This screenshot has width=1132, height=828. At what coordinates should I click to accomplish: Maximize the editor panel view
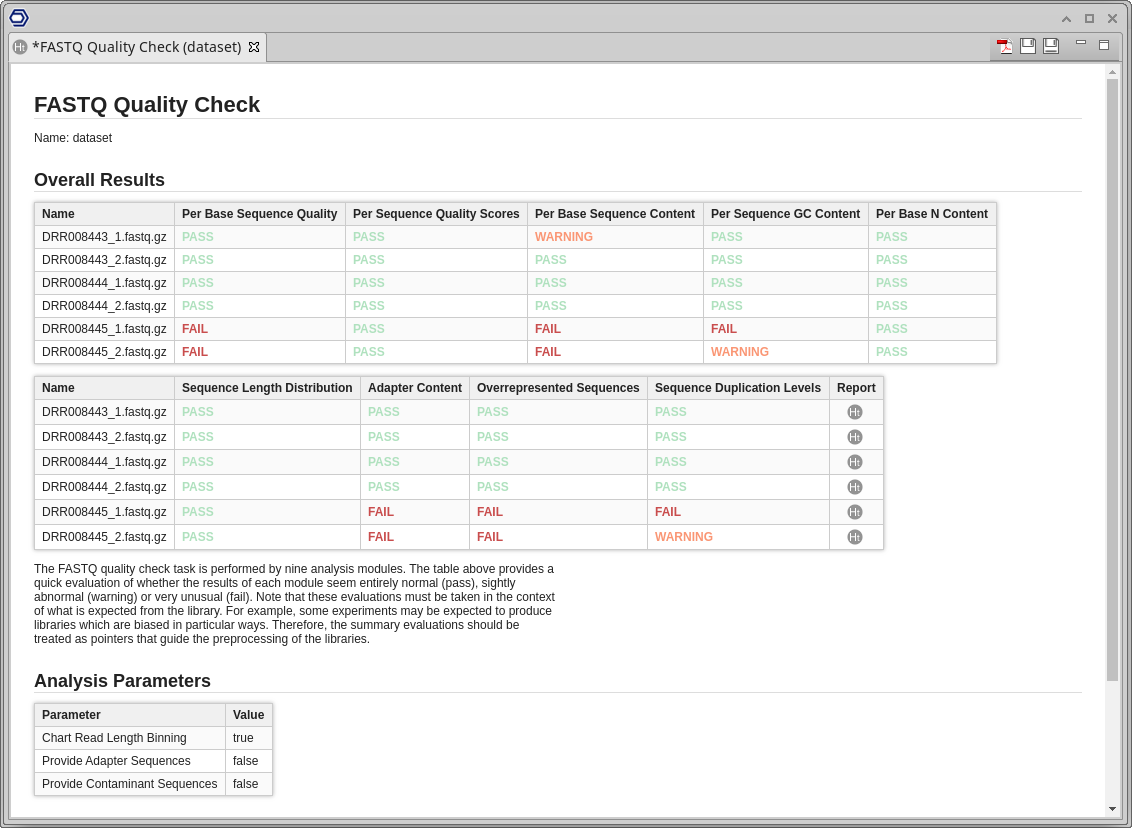click(x=1104, y=45)
